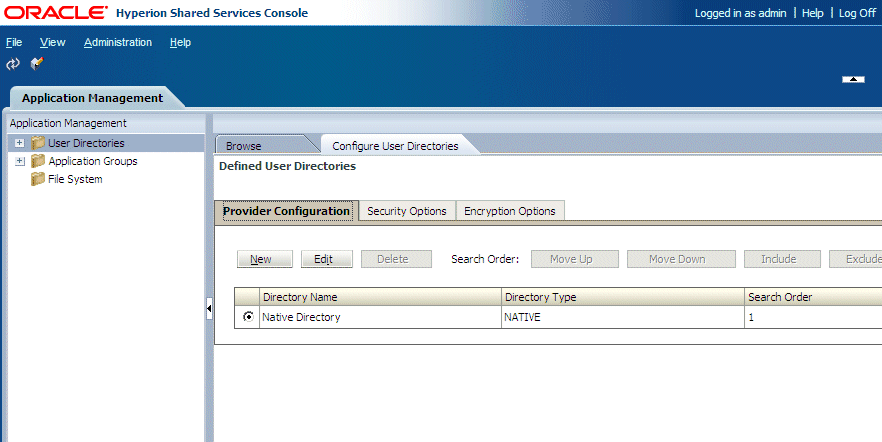Click the Help link in the header

tap(812, 13)
